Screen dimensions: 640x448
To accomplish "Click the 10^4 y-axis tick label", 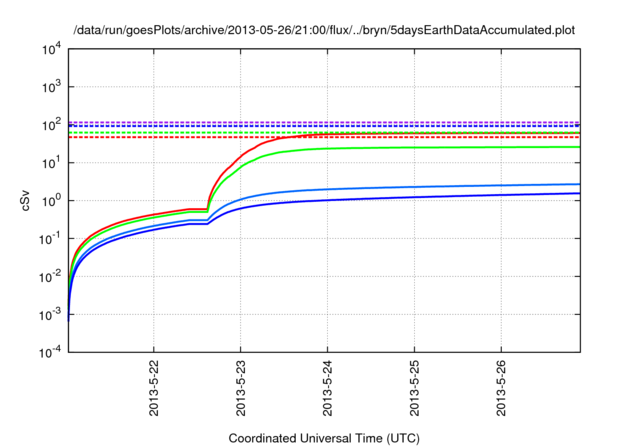I will (x=51, y=49).
